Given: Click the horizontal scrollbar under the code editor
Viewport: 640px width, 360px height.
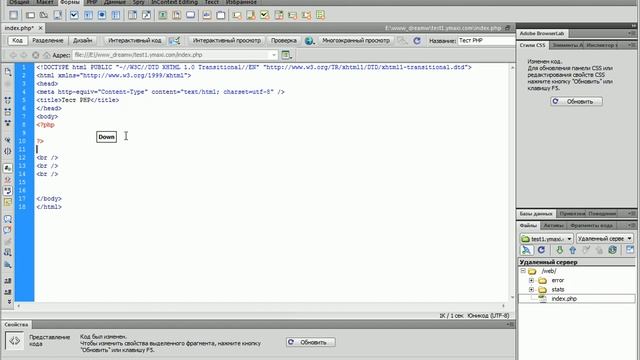Looking at the screenshot, I should [x=260, y=306].
